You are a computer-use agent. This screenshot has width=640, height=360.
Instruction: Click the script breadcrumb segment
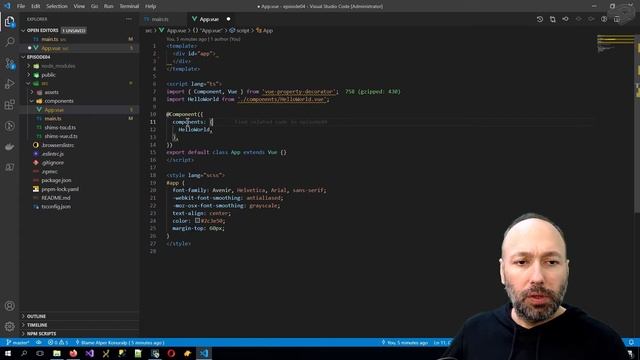(240, 31)
